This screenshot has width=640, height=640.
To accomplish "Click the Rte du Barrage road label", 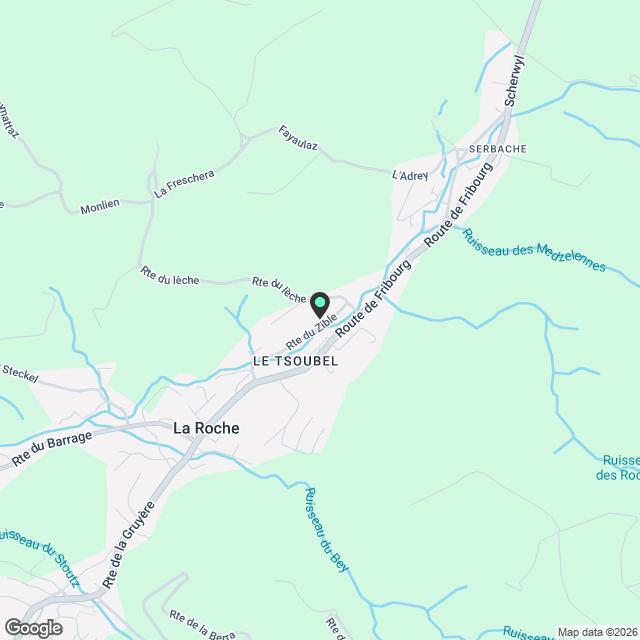I will pyautogui.click(x=52, y=448).
